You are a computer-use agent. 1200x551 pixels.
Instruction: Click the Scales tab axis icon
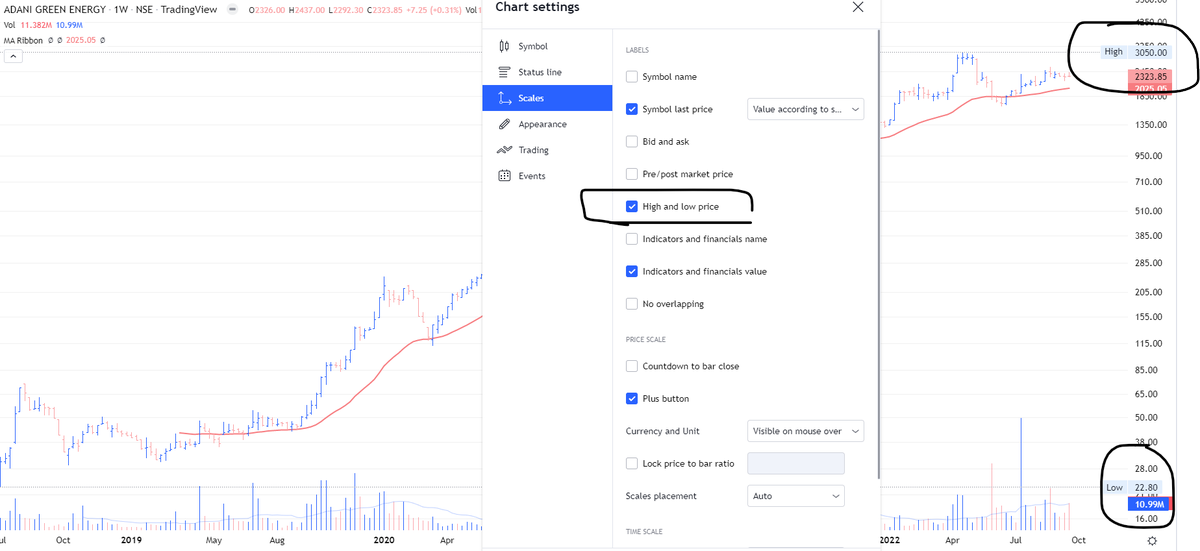point(504,98)
